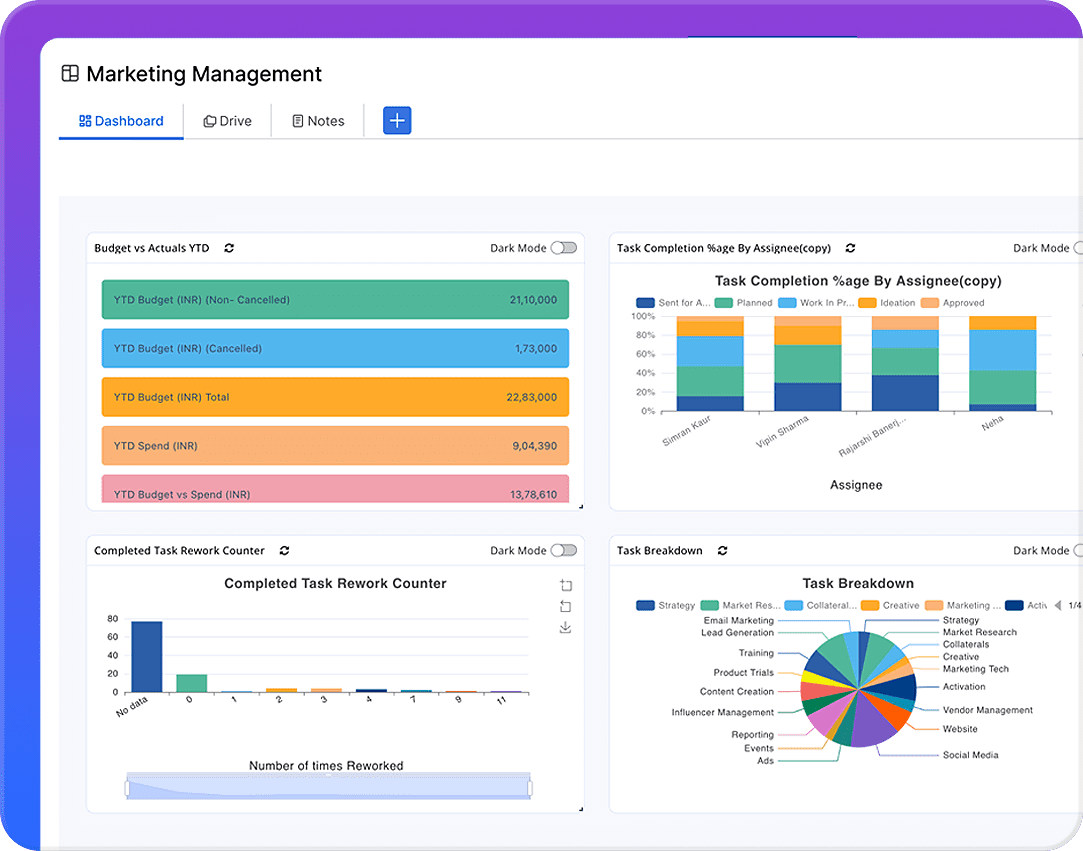The height and width of the screenshot is (851, 1083).
Task: Select YTD Budget (Cancelled) card
Action: click(x=335, y=348)
